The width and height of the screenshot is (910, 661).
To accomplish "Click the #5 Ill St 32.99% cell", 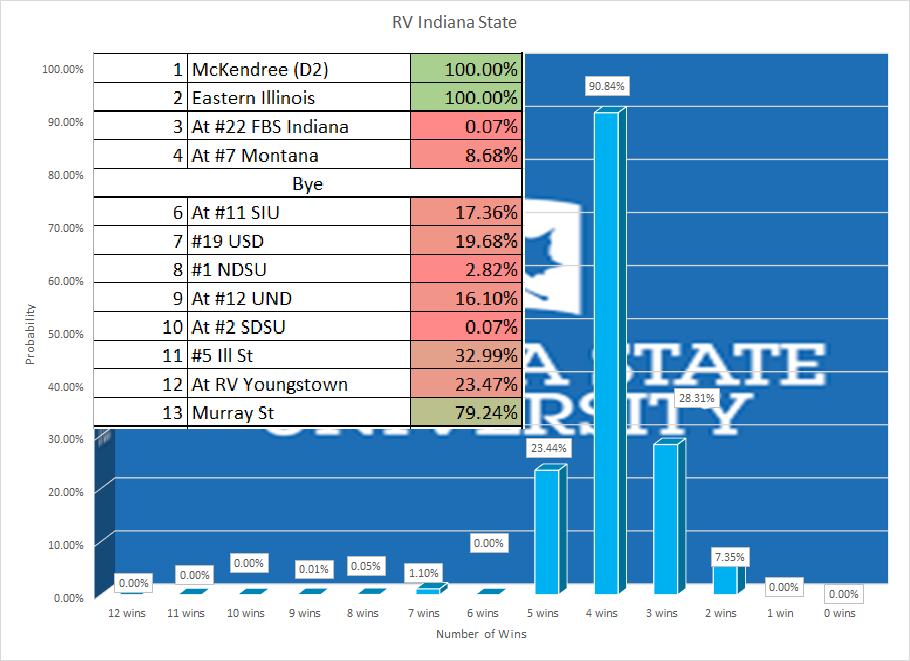I will pyautogui.click(x=467, y=356).
